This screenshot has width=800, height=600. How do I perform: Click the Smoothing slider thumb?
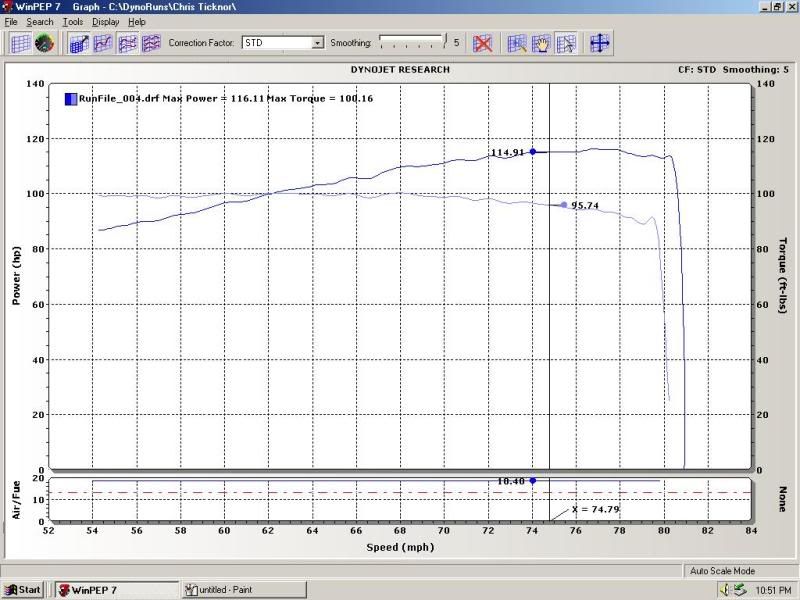[x=445, y=41]
